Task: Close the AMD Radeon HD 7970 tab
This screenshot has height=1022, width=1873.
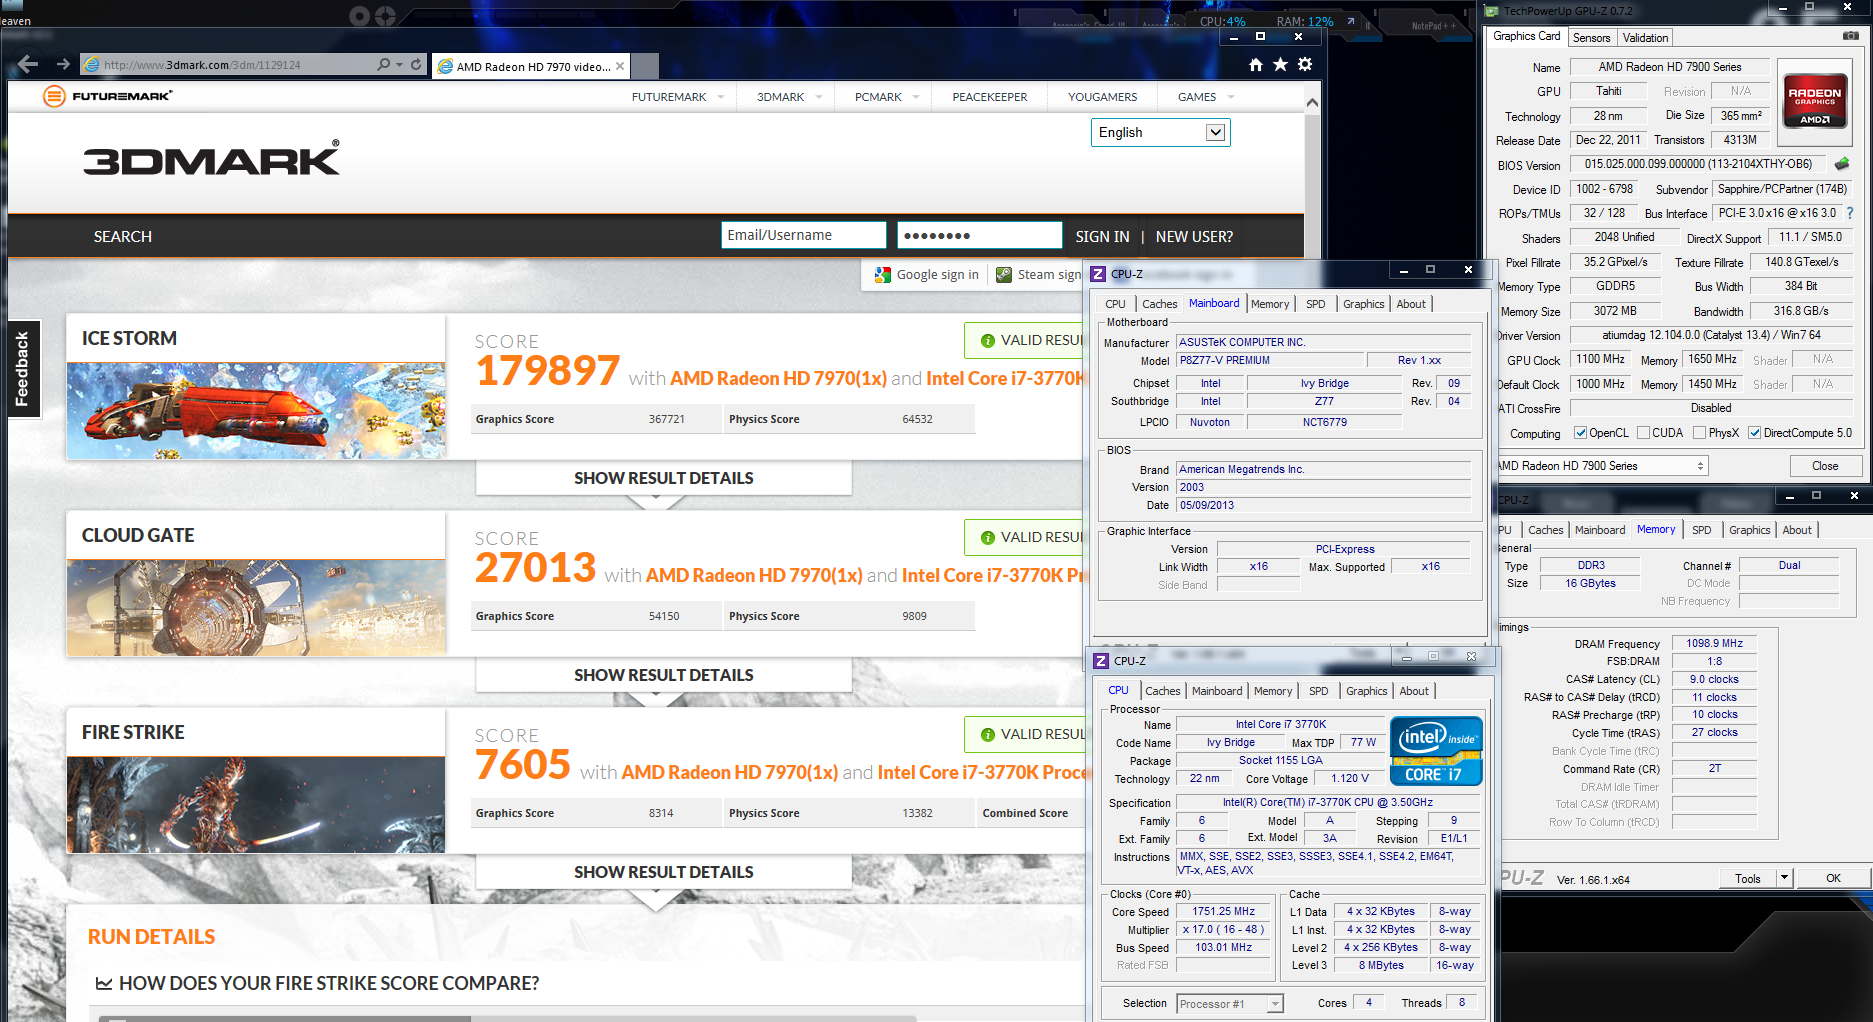Action: point(620,66)
